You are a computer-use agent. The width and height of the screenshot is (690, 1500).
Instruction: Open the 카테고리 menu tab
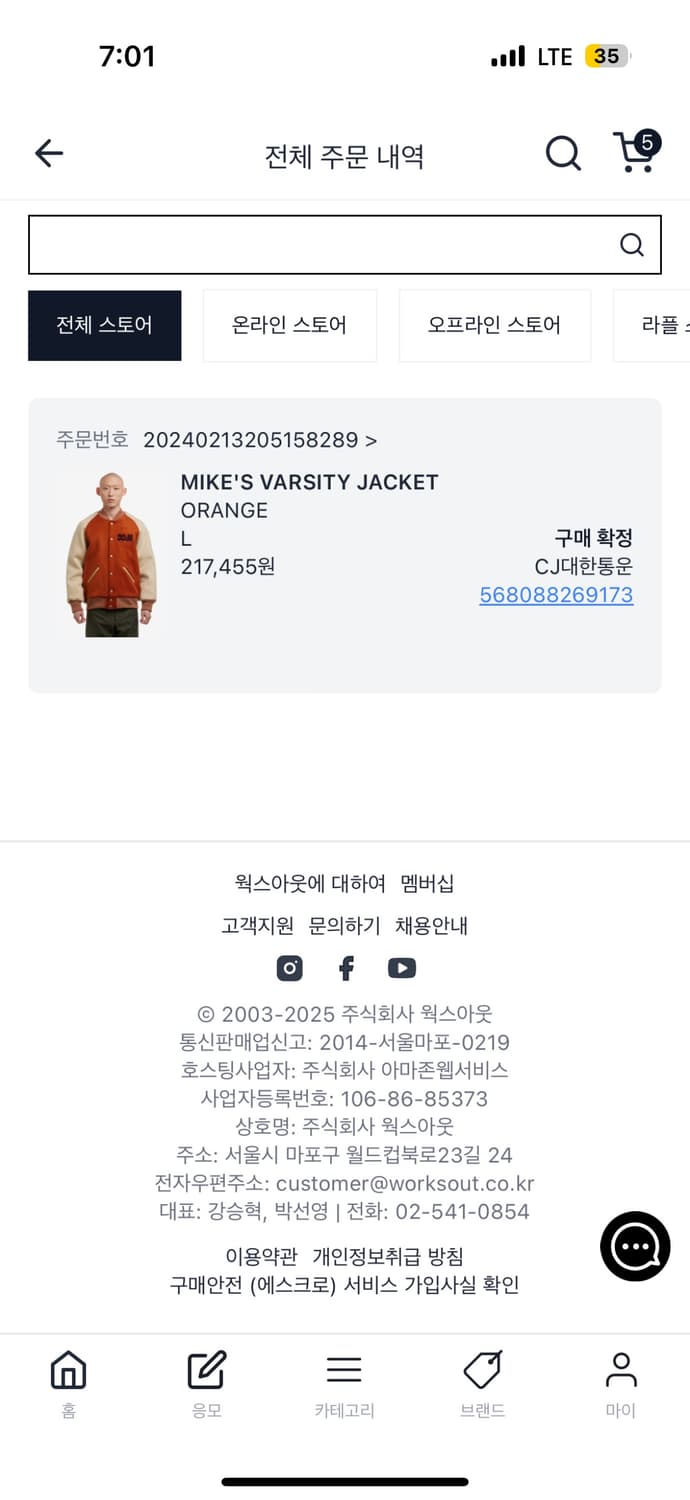(344, 1383)
